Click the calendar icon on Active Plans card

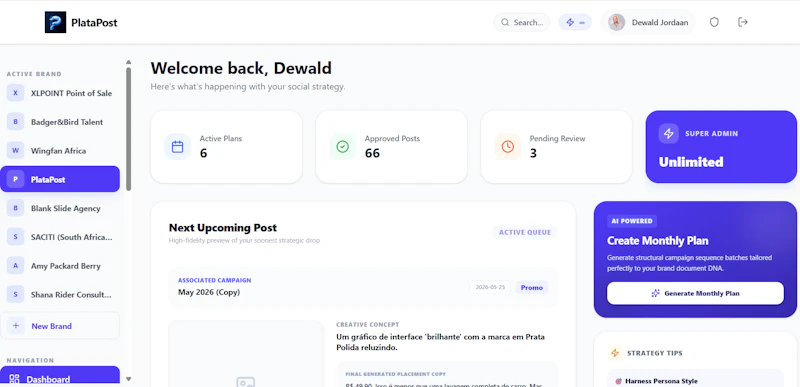pos(177,147)
